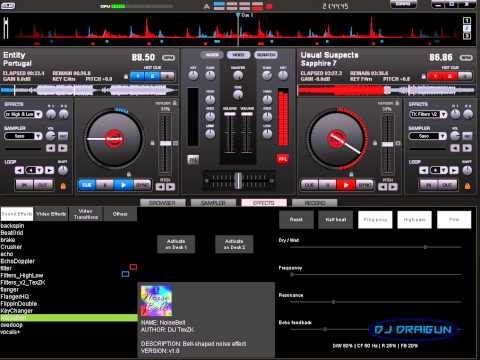
Task: Start playback on the left deck
Action: click(x=123, y=185)
